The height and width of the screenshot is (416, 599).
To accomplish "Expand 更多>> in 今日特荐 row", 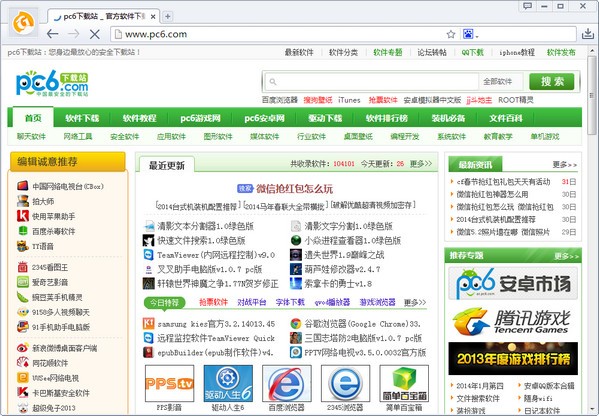I will [x=415, y=302].
